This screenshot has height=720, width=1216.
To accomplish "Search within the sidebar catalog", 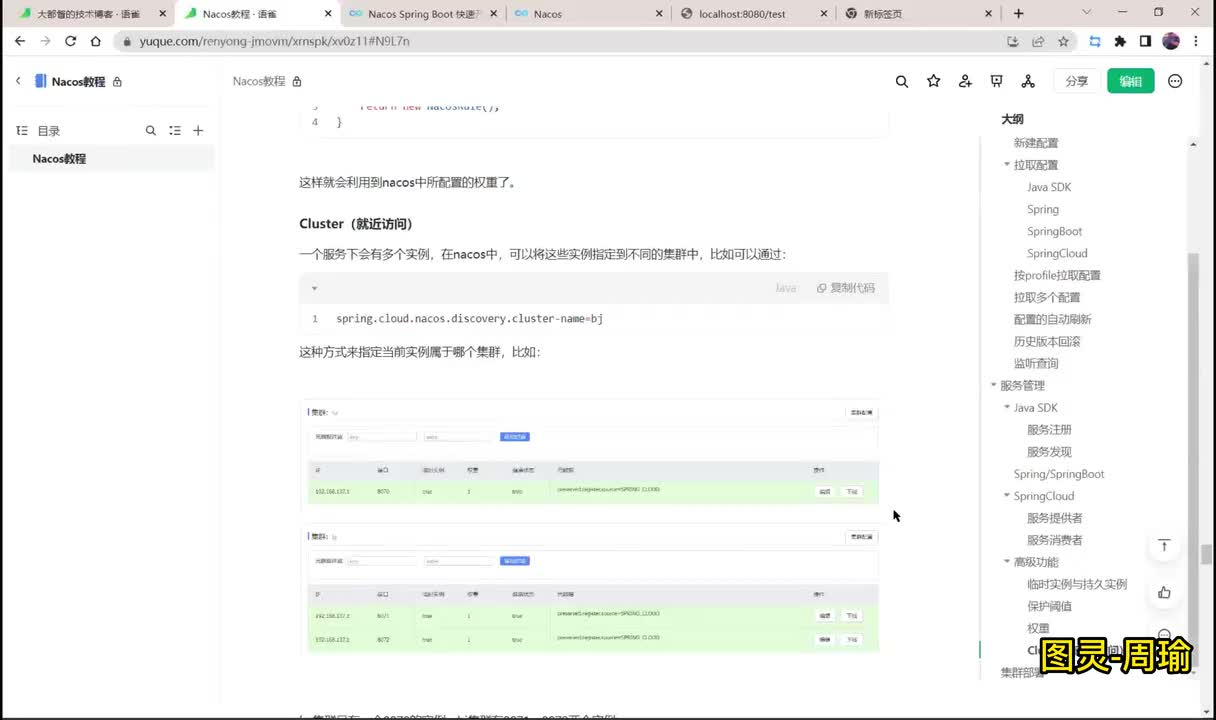I will click(x=151, y=131).
